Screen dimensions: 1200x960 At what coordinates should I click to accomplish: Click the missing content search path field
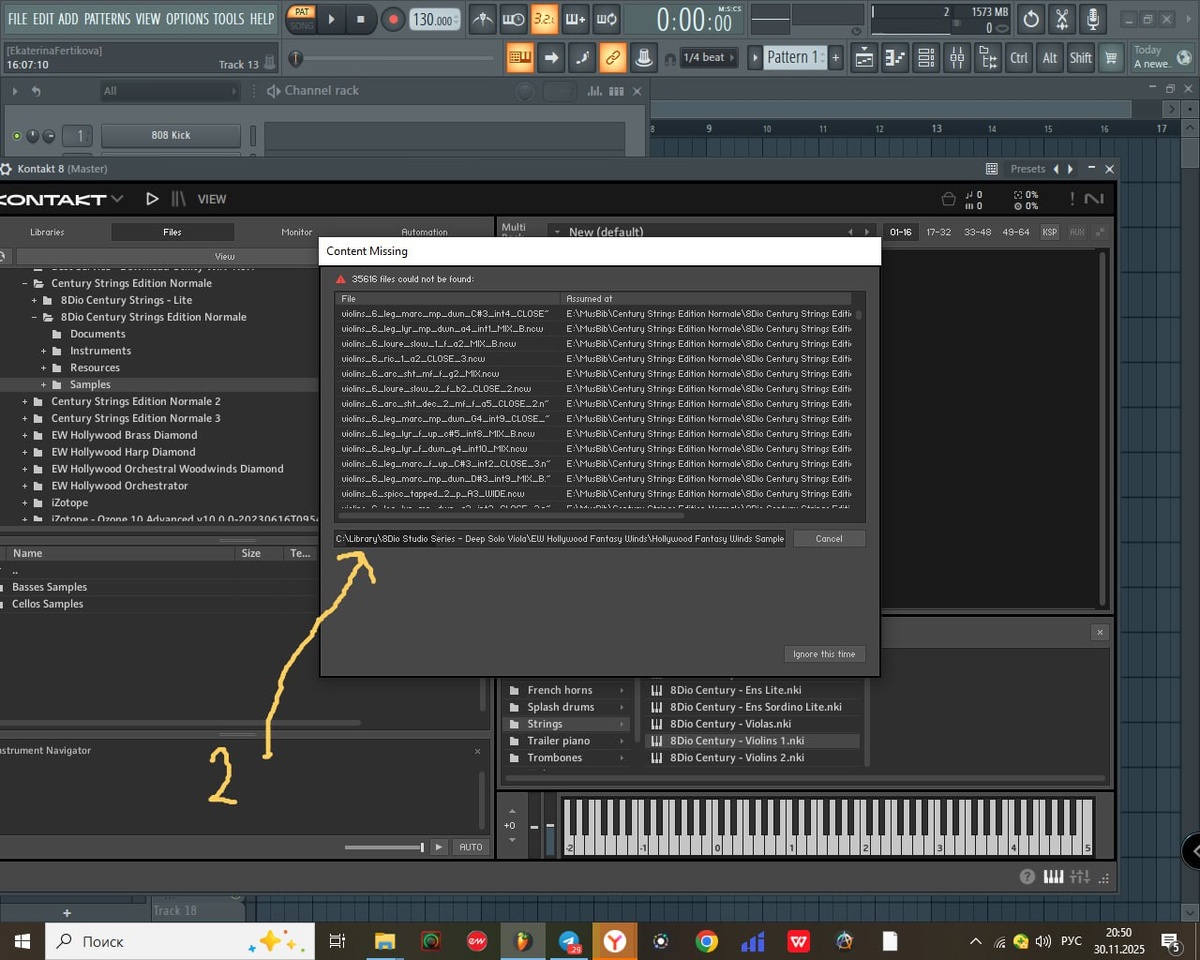pyautogui.click(x=560, y=538)
